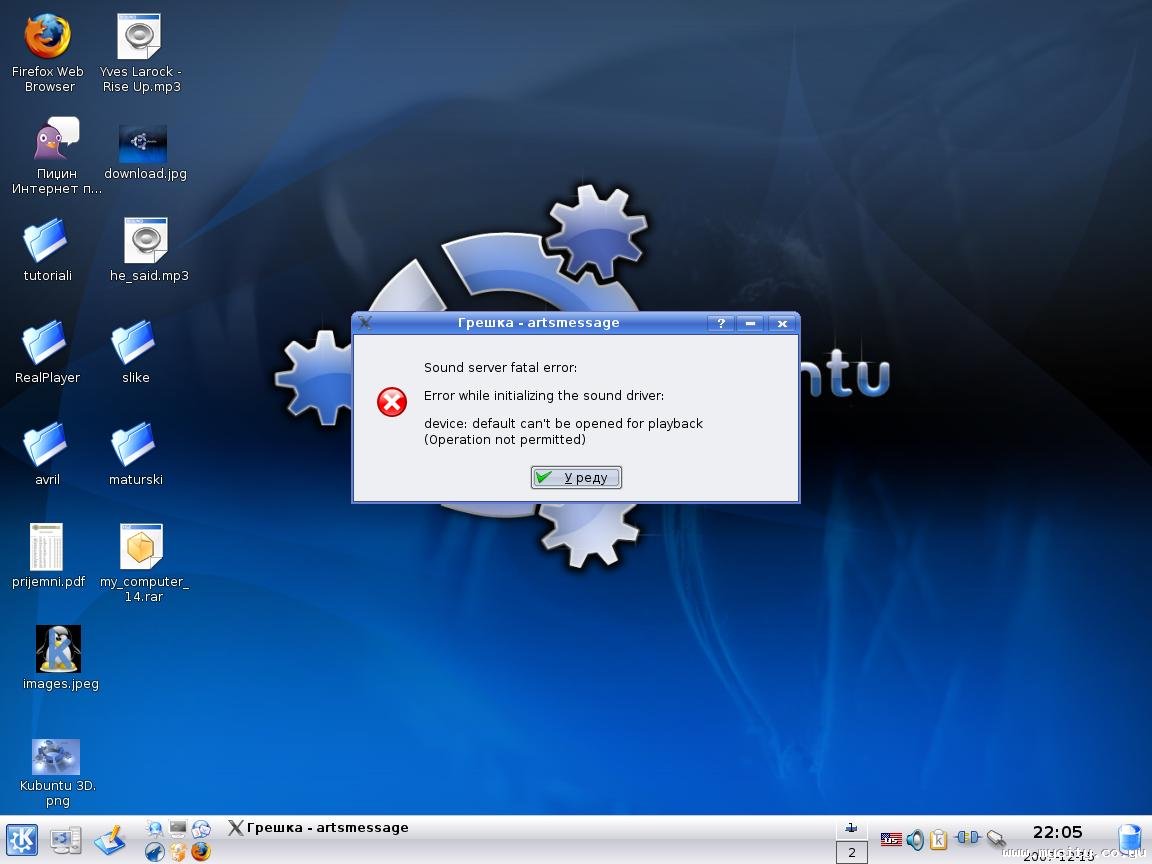This screenshot has height=864, width=1152.
Task: Click the "(Operation not permitted)" text line
Action: coord(505,439)
